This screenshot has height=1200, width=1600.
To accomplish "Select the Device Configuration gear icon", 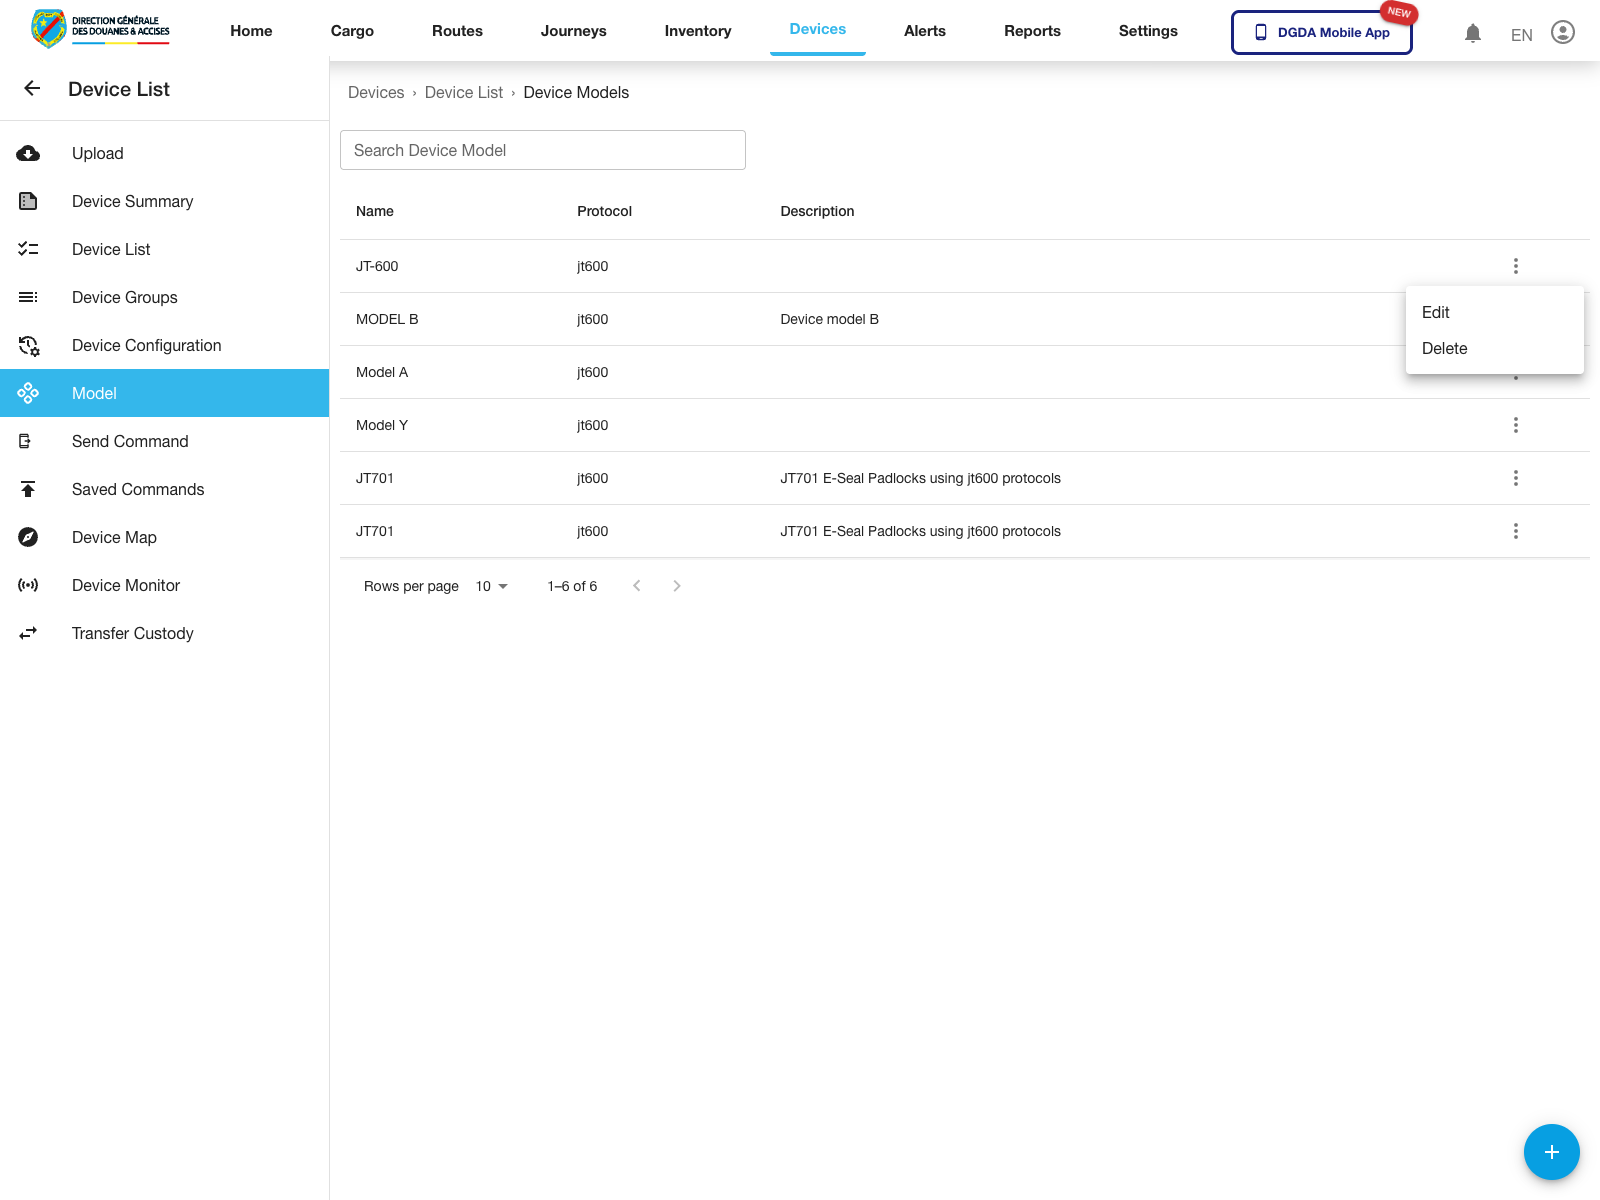I will [x=29, y=345].
